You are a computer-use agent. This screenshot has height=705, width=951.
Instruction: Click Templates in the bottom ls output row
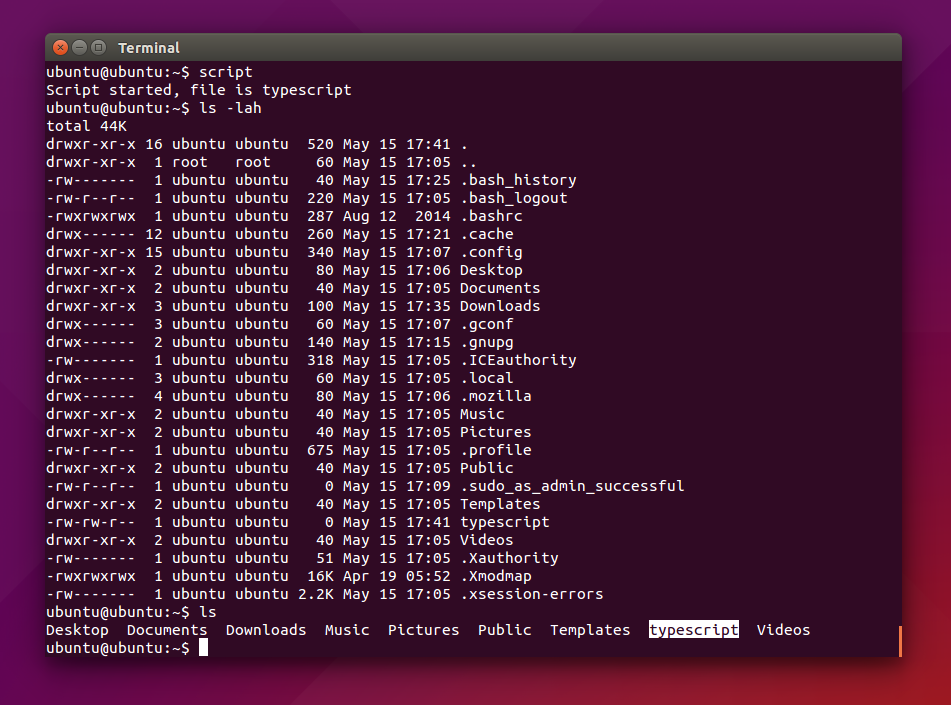tap(590, 630)
